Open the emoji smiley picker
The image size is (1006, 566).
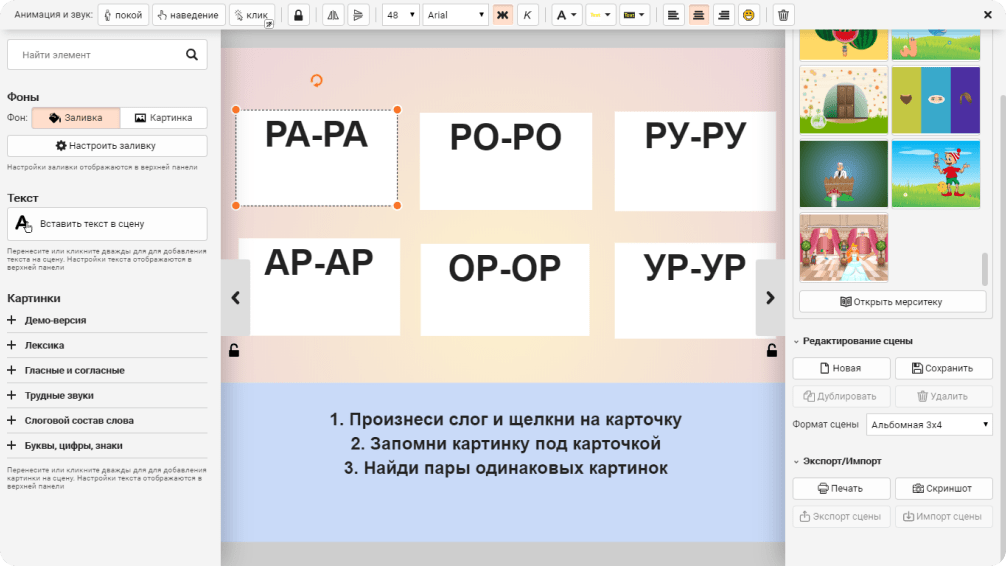[747, 15]
